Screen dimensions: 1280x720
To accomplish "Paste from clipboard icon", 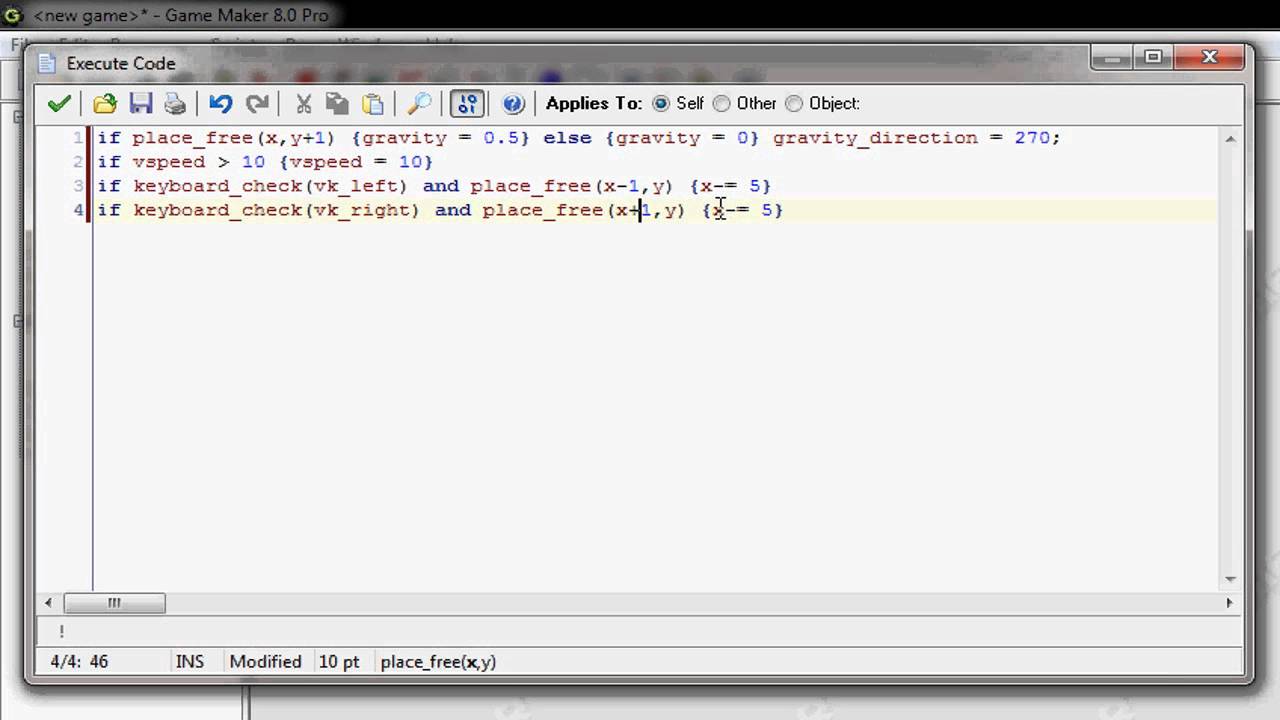I will pyautogui.click(x=372, y=103).
